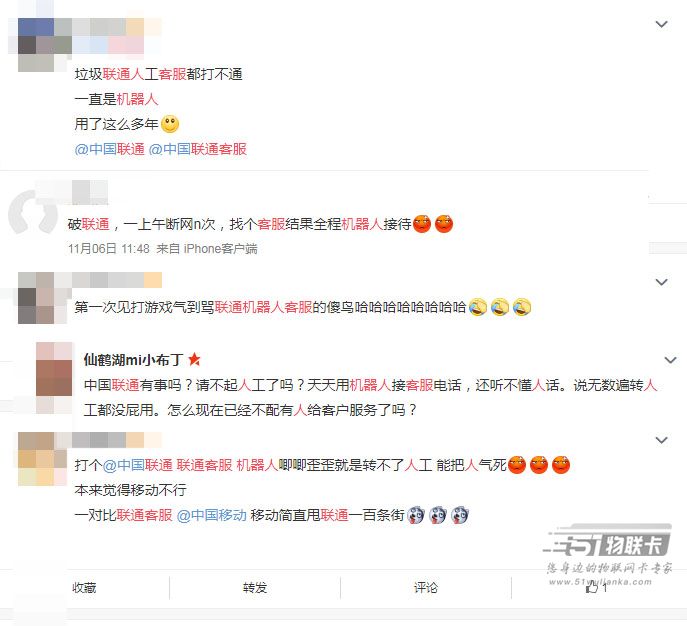Click the 收藏 button
Image resolution: width=687 pixels, height=626 pixels.
(84, 587)
